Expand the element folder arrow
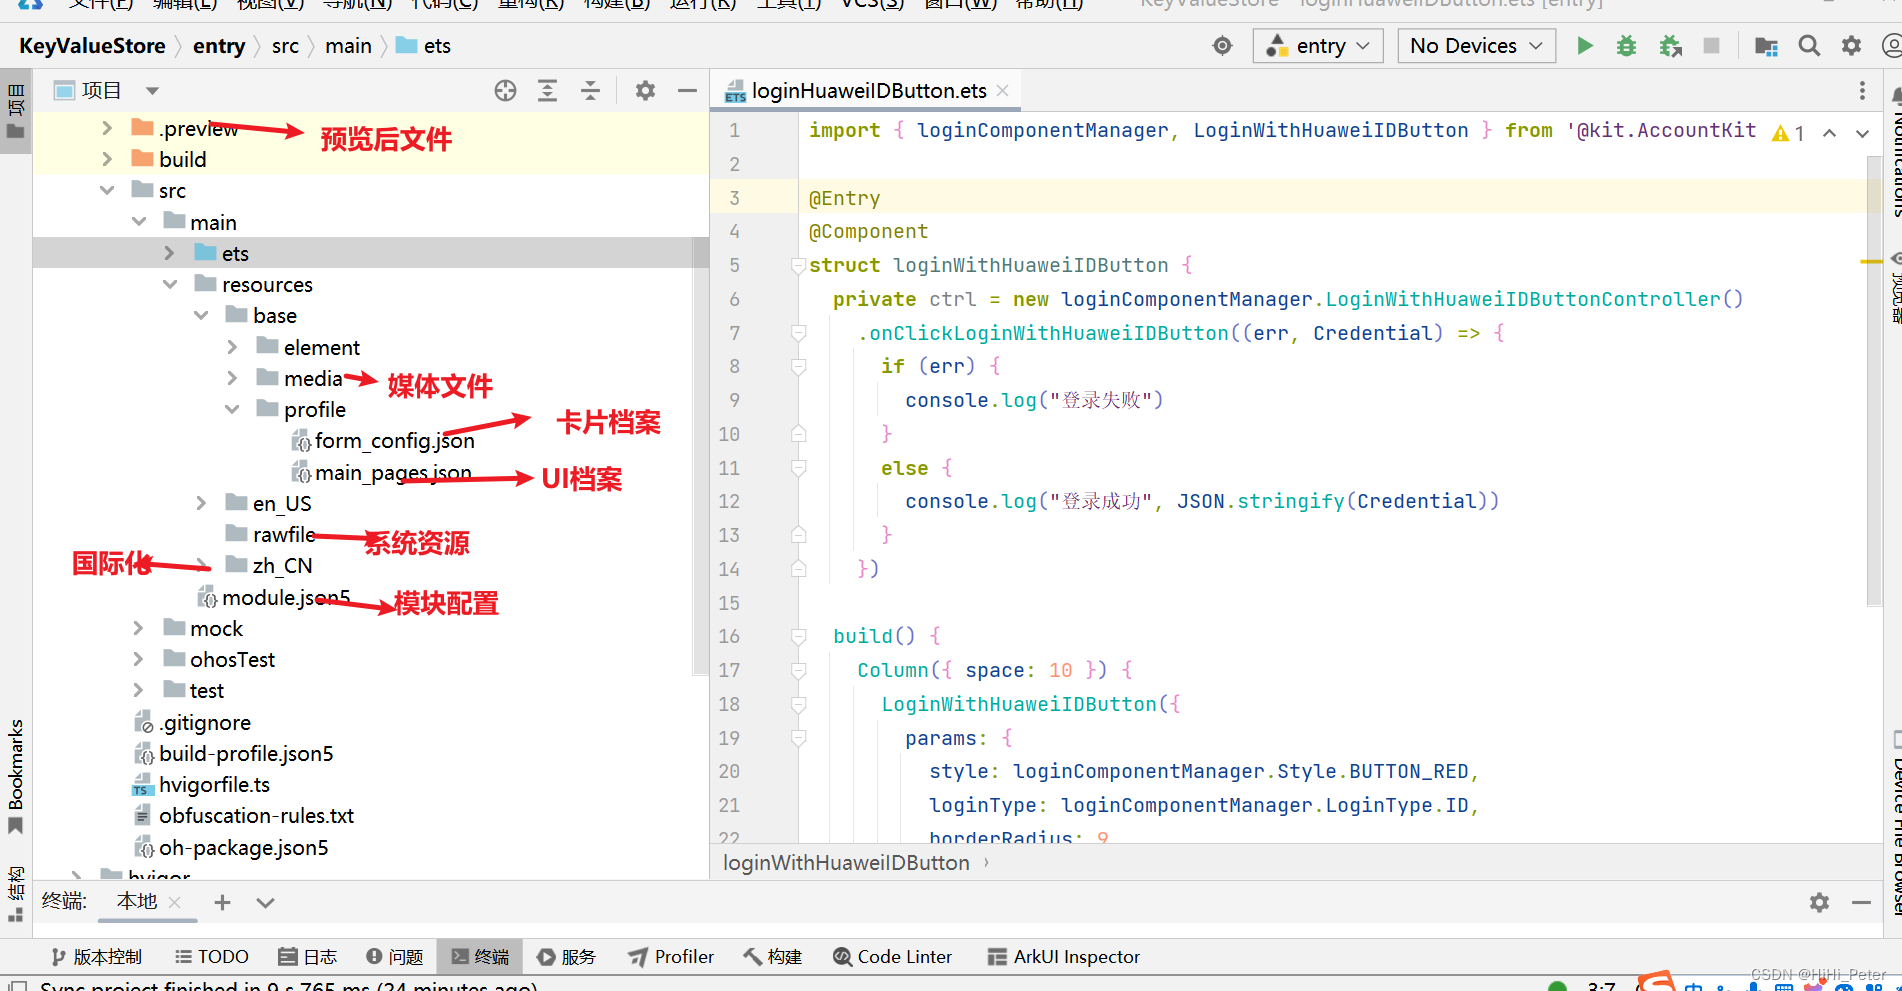Screen dimensions: 1902x991 point(232,347)
